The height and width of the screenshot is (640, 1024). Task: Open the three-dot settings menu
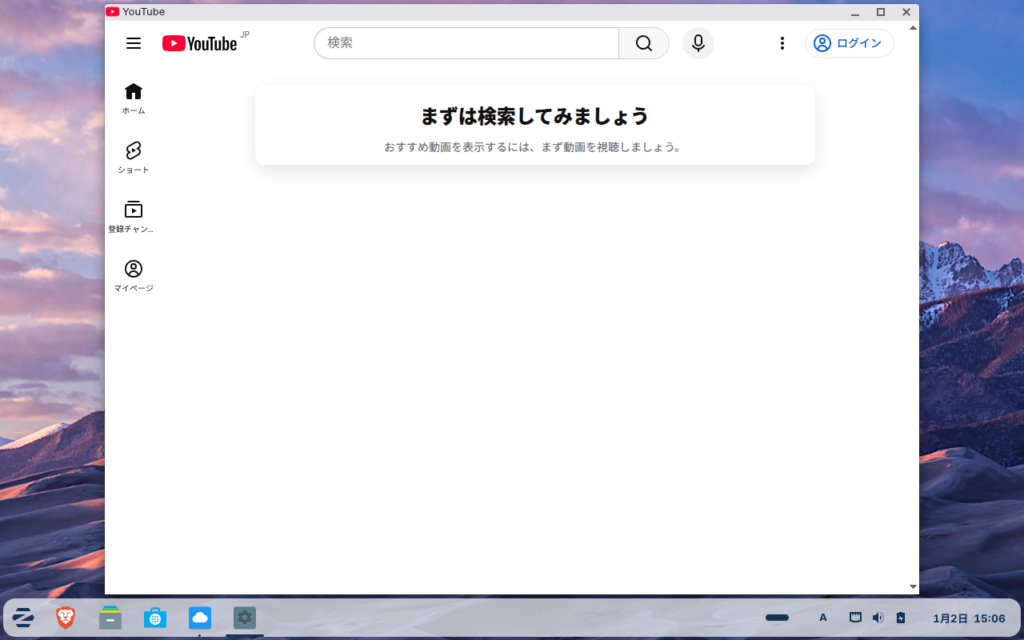click(x=782, y=43)
